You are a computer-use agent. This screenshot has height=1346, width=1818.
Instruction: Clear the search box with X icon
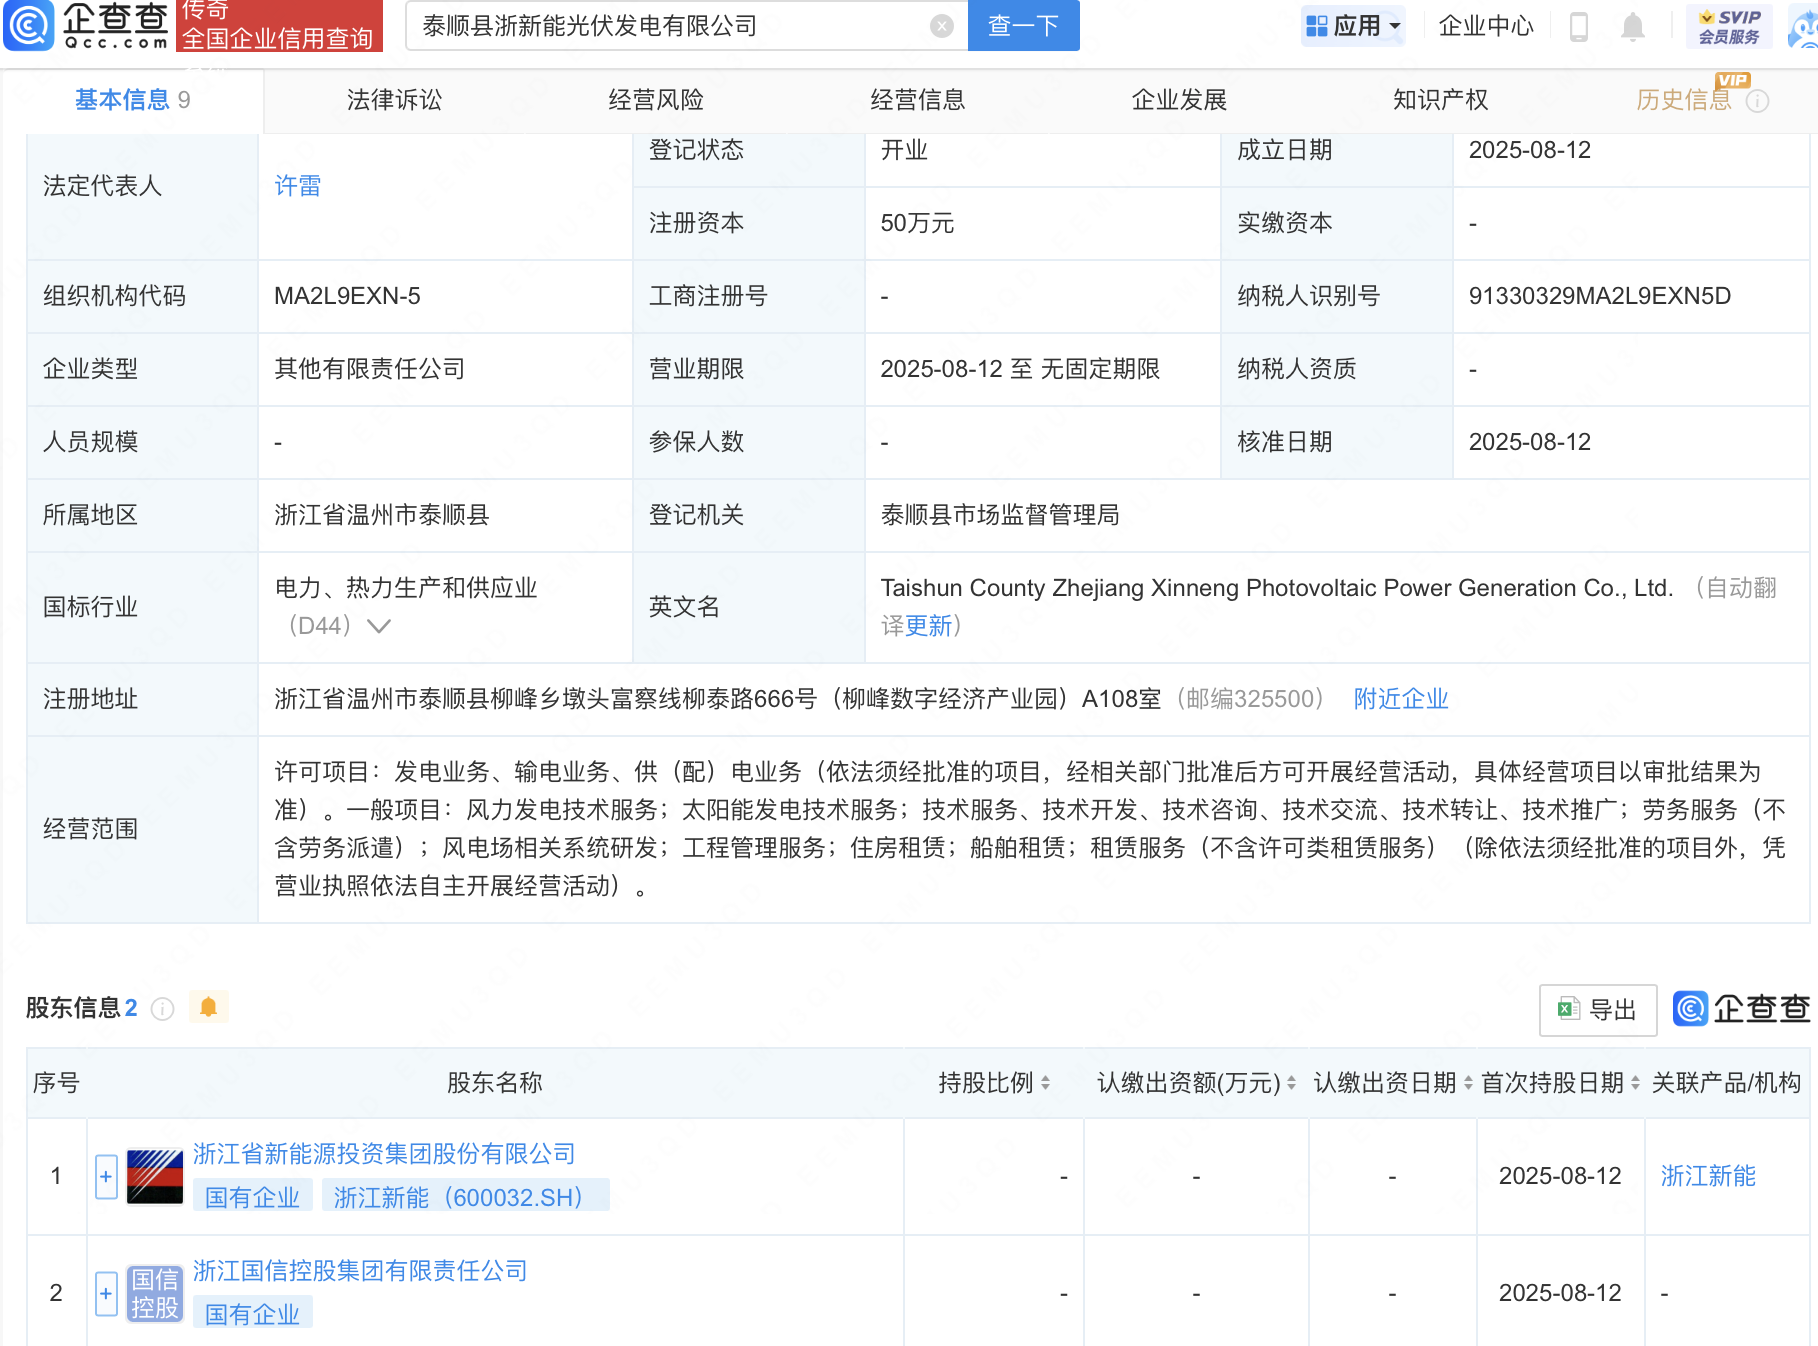point(941,26)
